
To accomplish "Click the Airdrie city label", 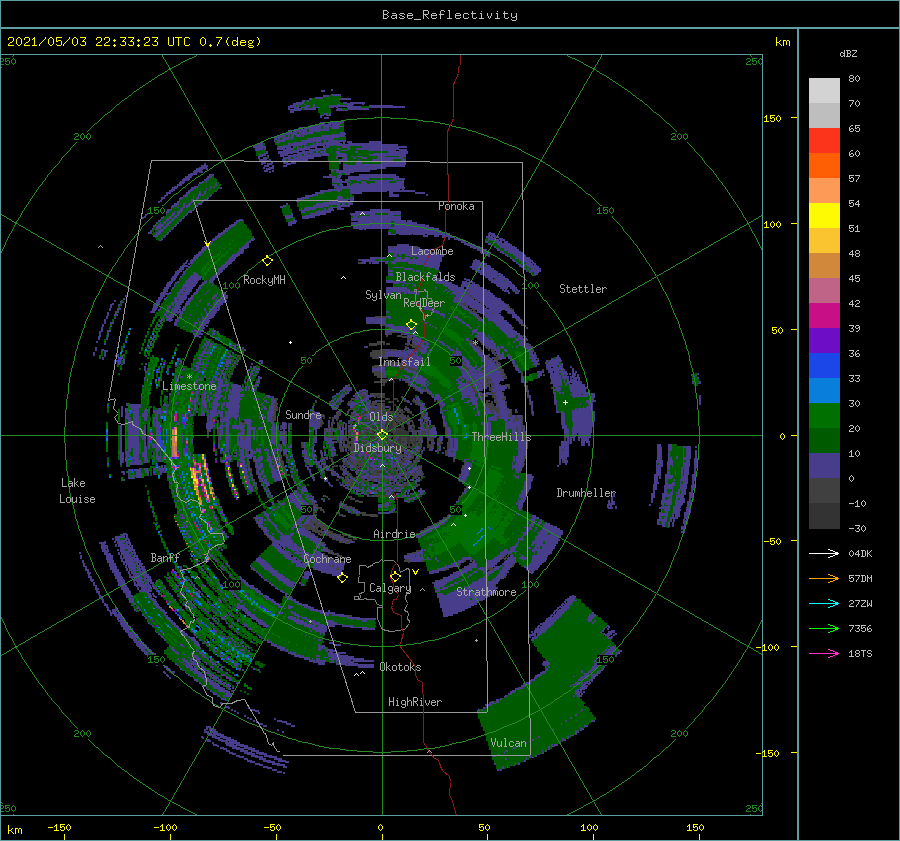I will click(x=394, y=534).
